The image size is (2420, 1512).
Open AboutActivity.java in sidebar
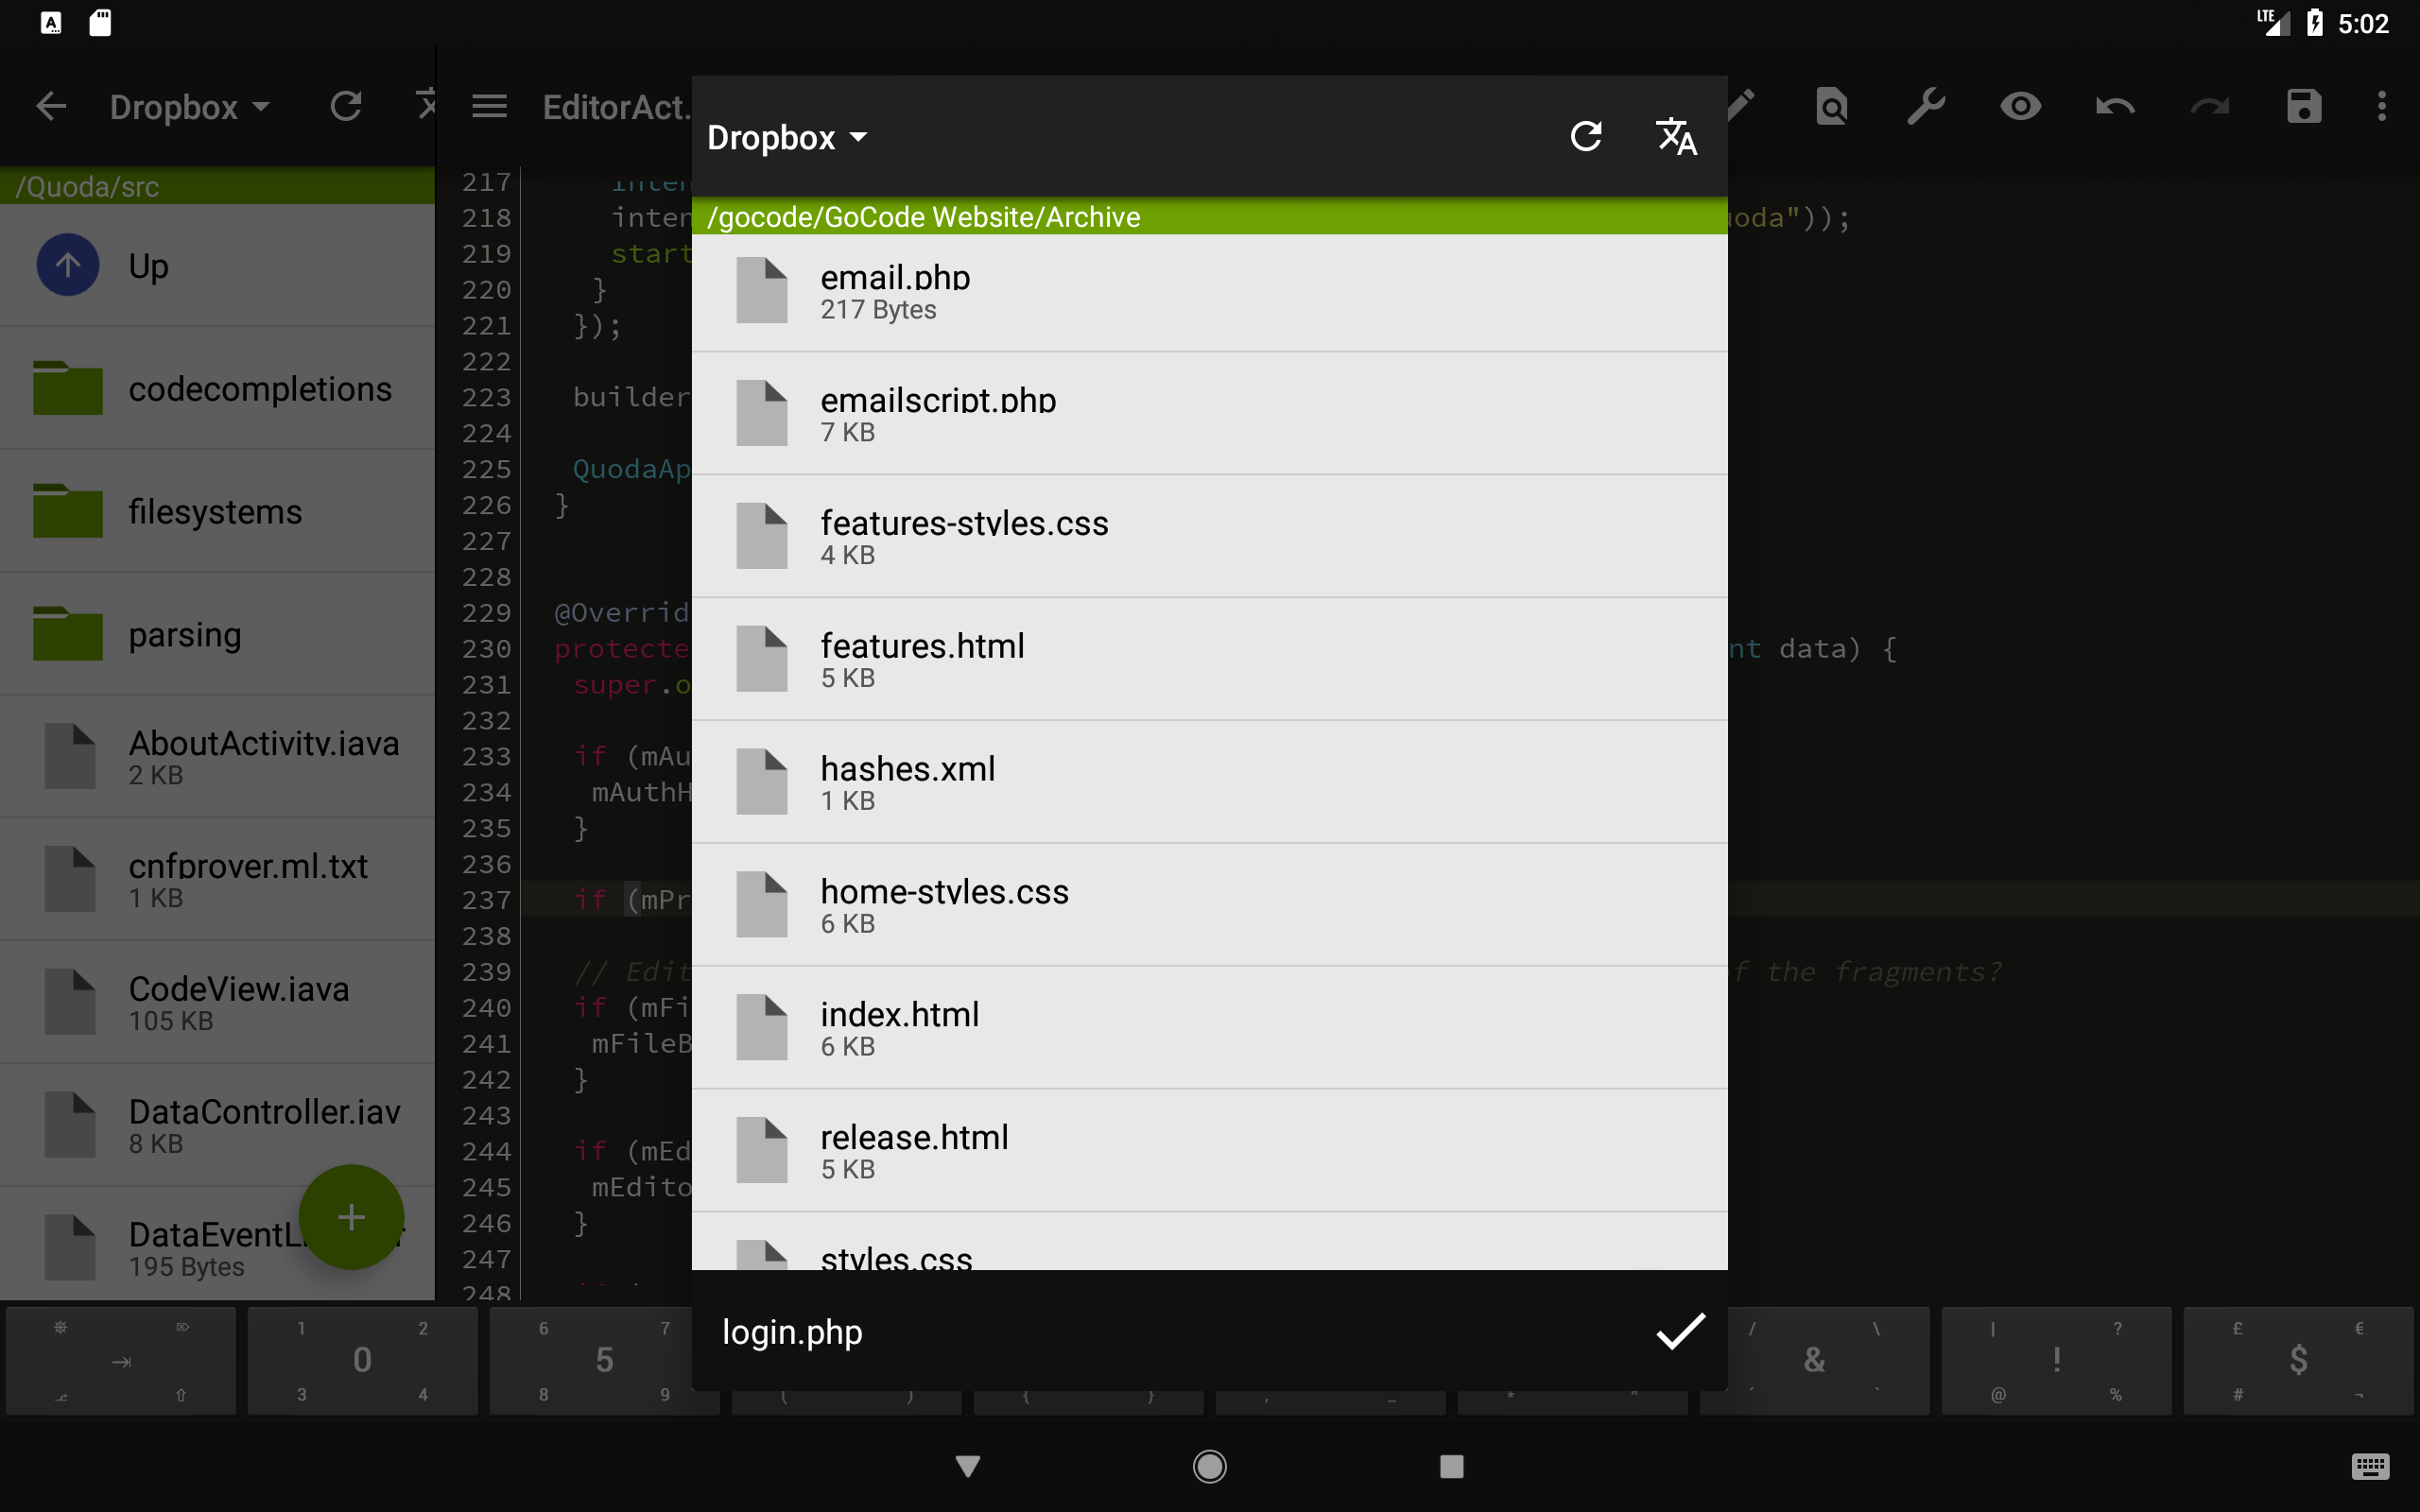tap(217, 758)
